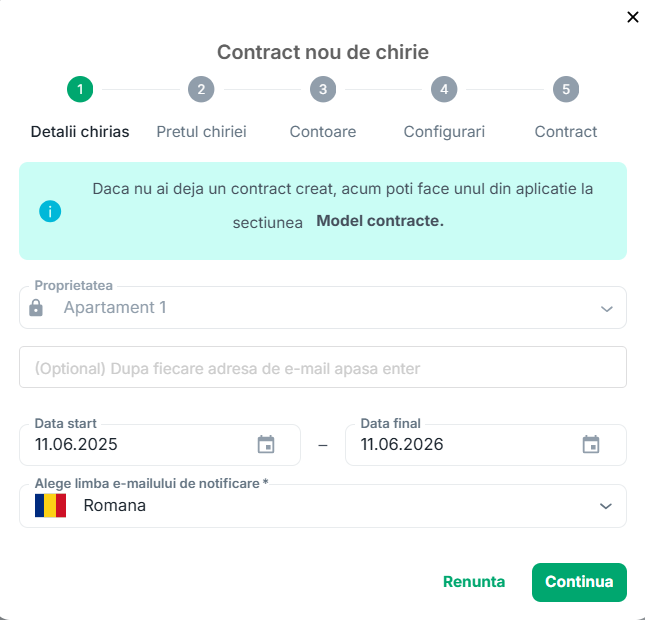Open the Data final calendar picker icon
The image size is (645, 620).
tap(591, 444)
